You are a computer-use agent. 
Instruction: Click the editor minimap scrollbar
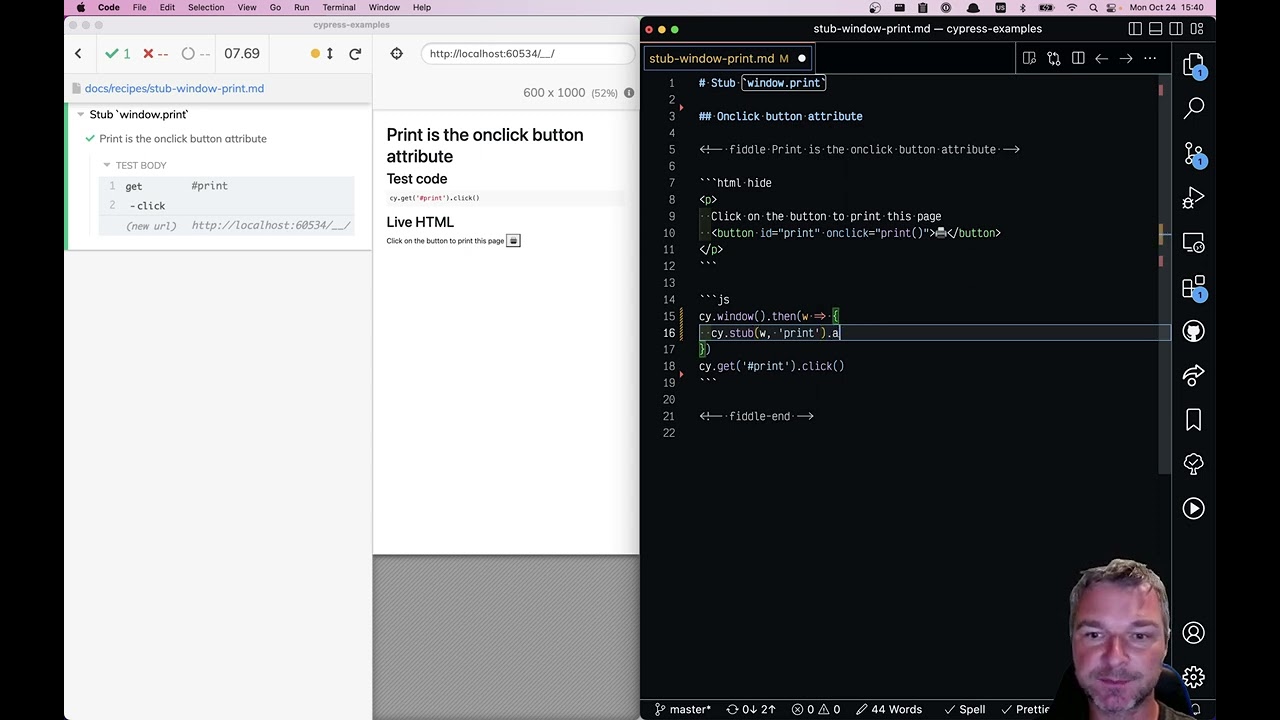point(1165,275)
